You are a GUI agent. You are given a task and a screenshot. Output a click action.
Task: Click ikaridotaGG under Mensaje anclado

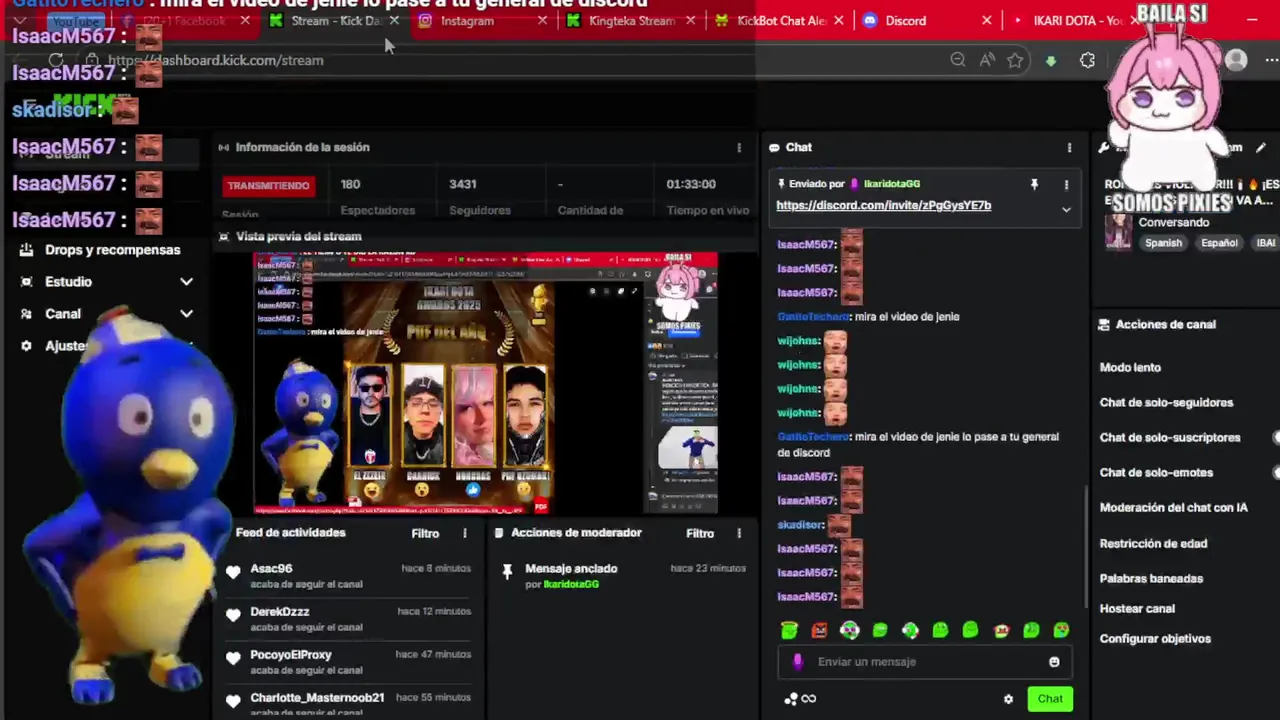click(571, 584)
